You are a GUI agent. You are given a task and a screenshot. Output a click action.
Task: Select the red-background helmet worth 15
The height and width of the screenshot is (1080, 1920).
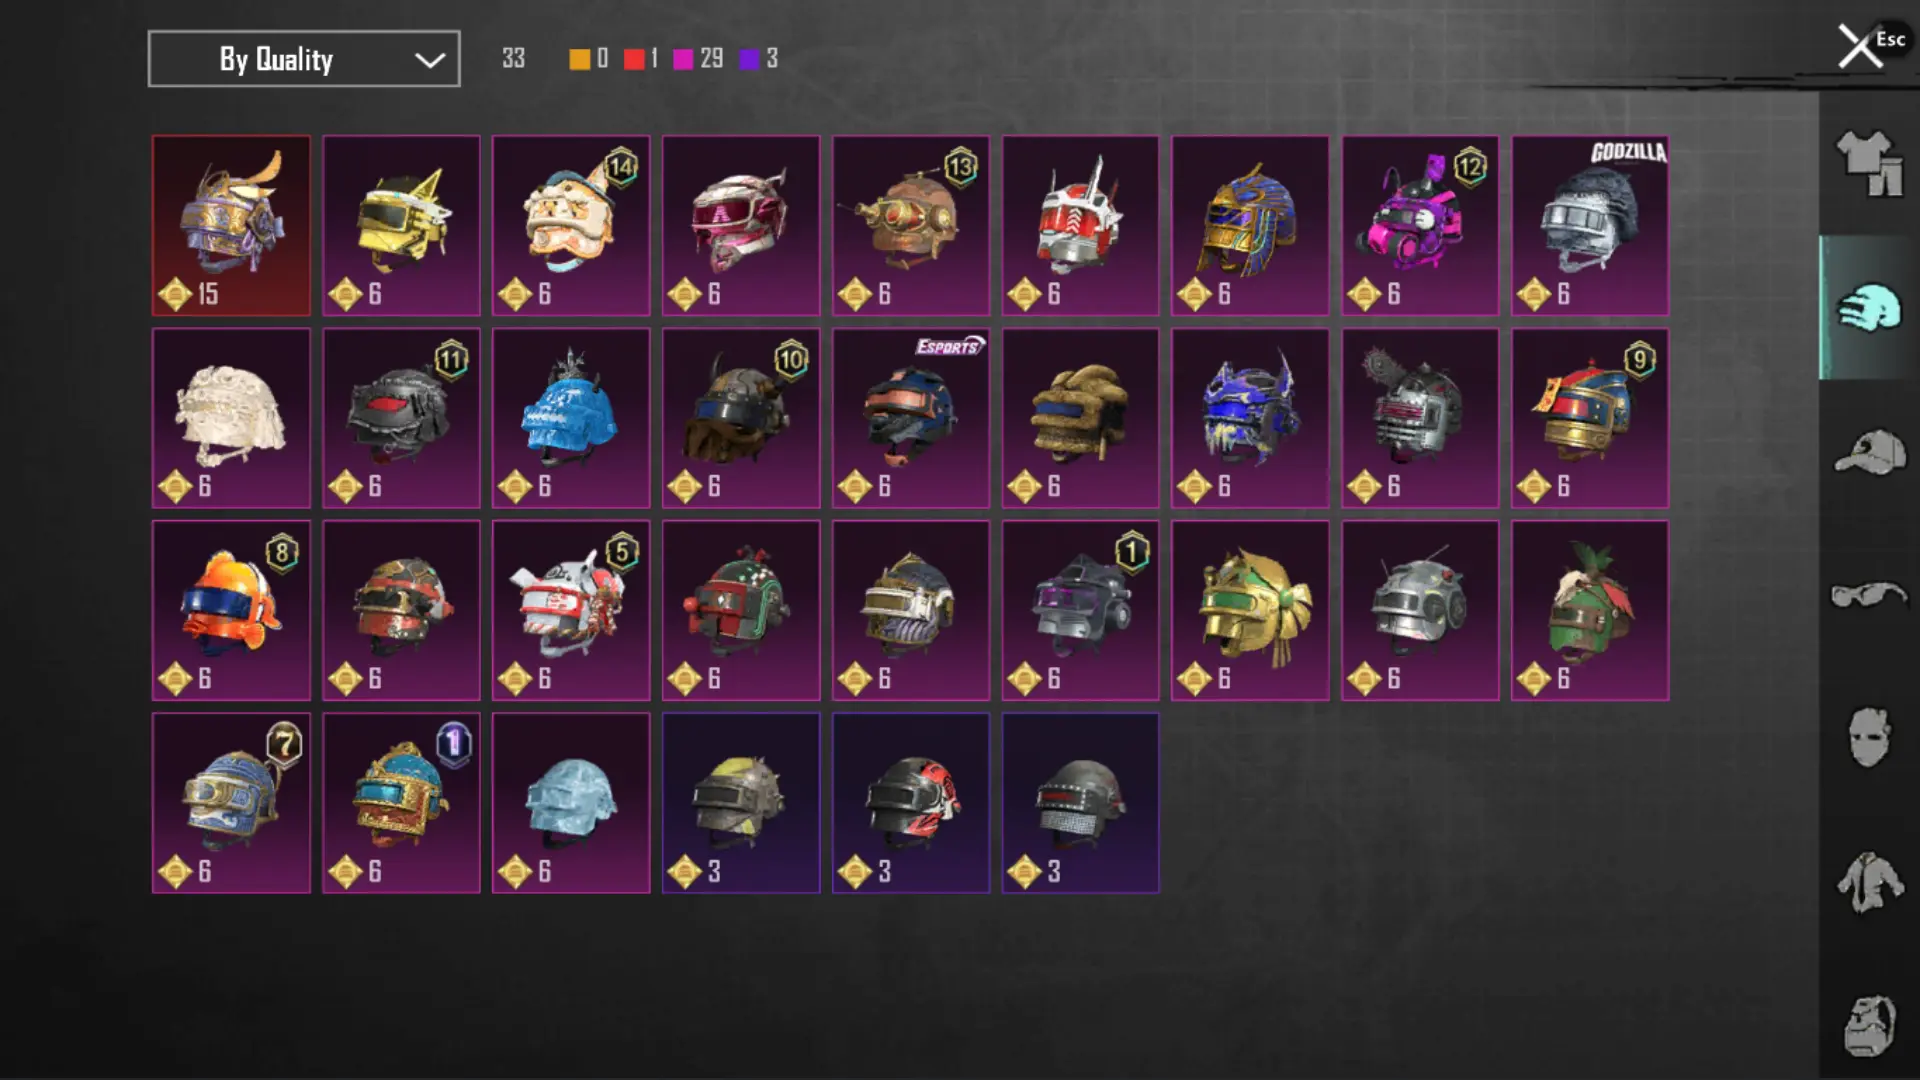231,226
